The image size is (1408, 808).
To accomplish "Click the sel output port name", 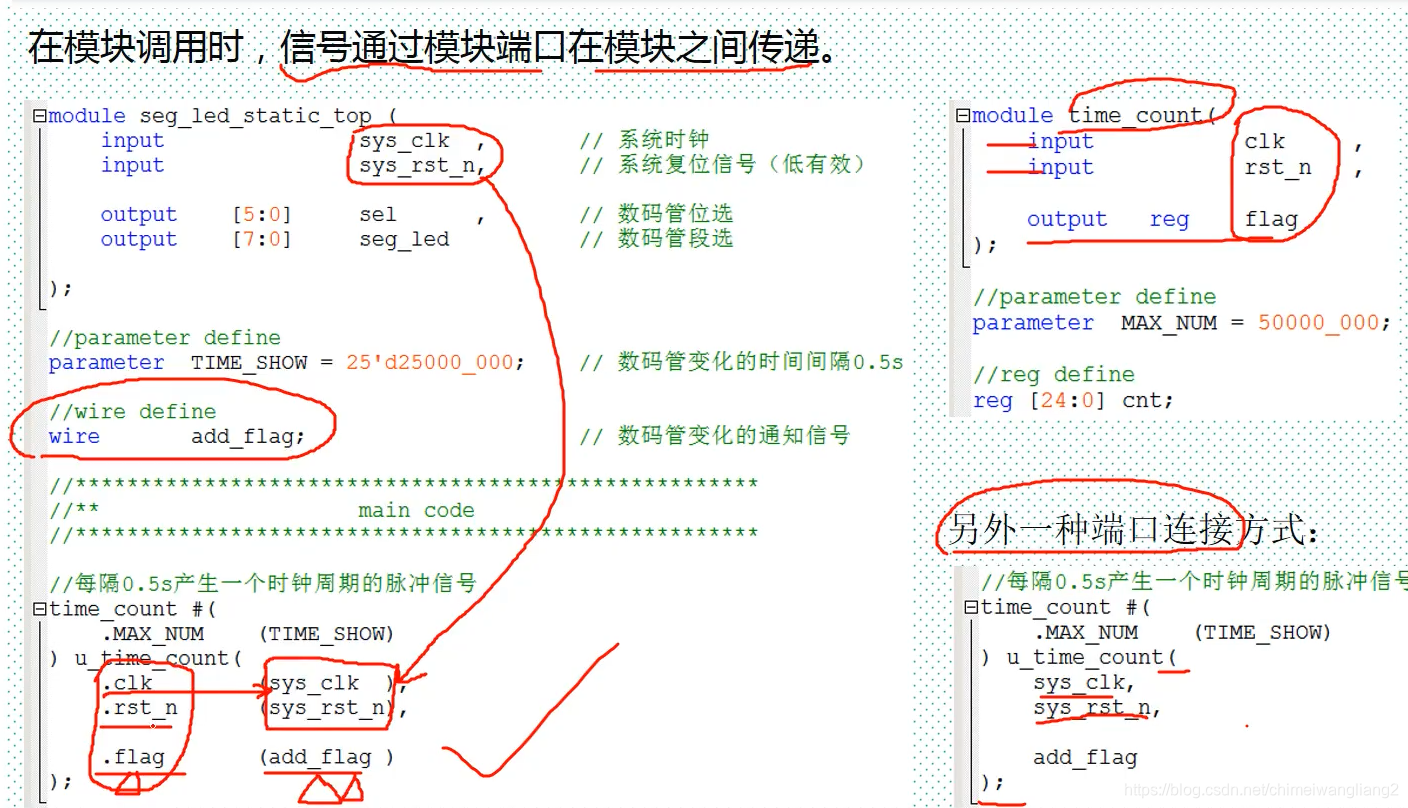I will (378, 215).
